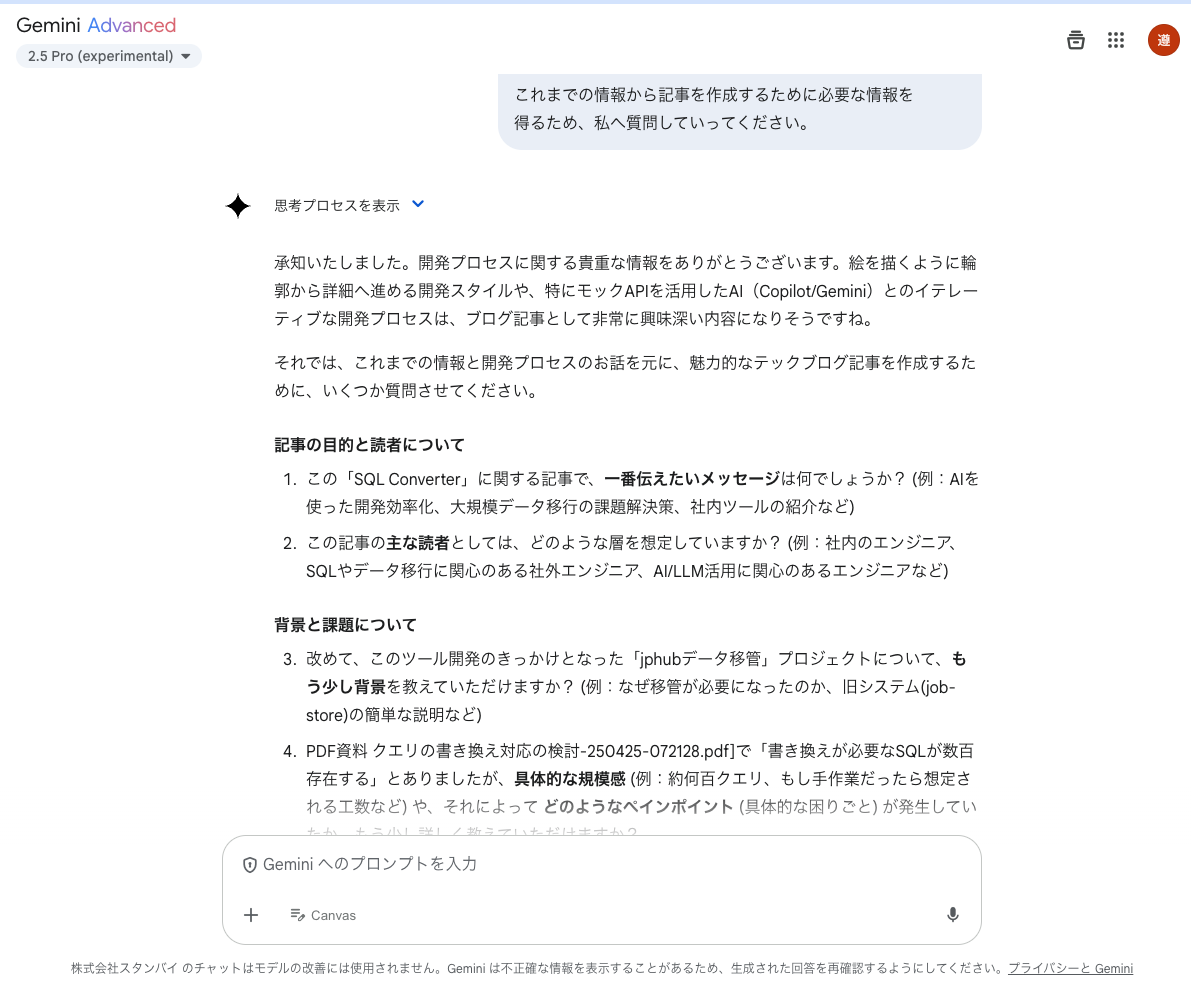
Task: Click bold text 具体的な規模感
Action: point(570,778)
